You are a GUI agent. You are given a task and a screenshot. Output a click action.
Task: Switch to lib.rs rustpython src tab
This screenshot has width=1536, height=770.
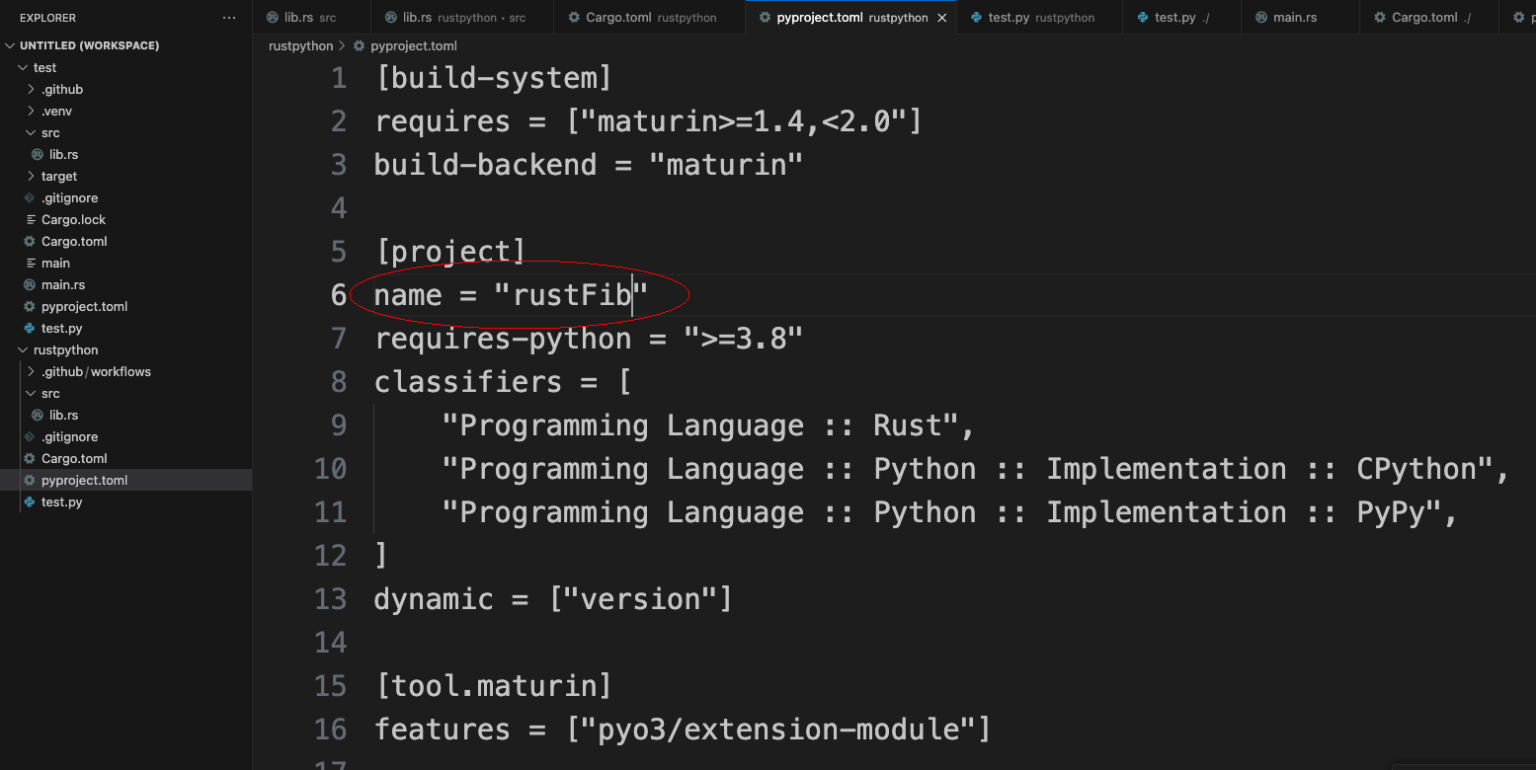[x=463, y=18]
